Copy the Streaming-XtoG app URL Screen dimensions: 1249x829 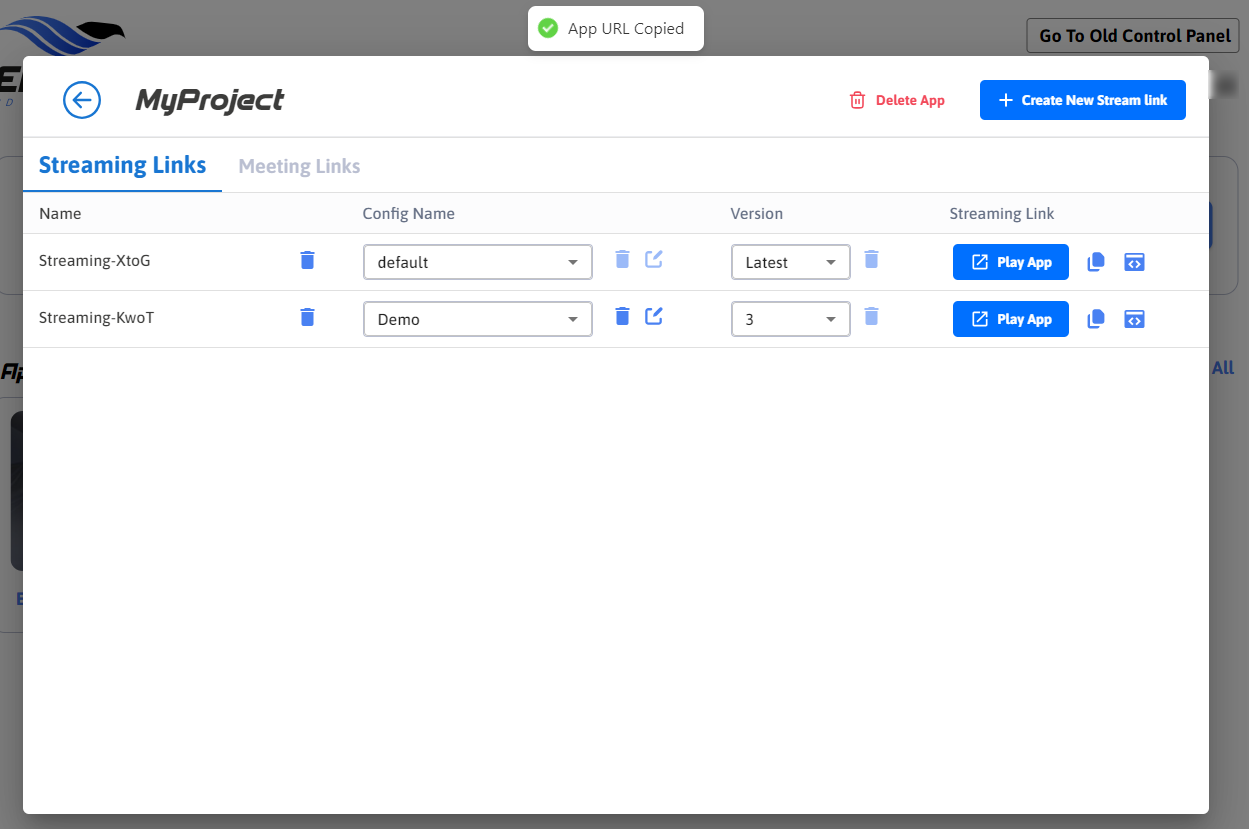click(x=1096, y=262)
